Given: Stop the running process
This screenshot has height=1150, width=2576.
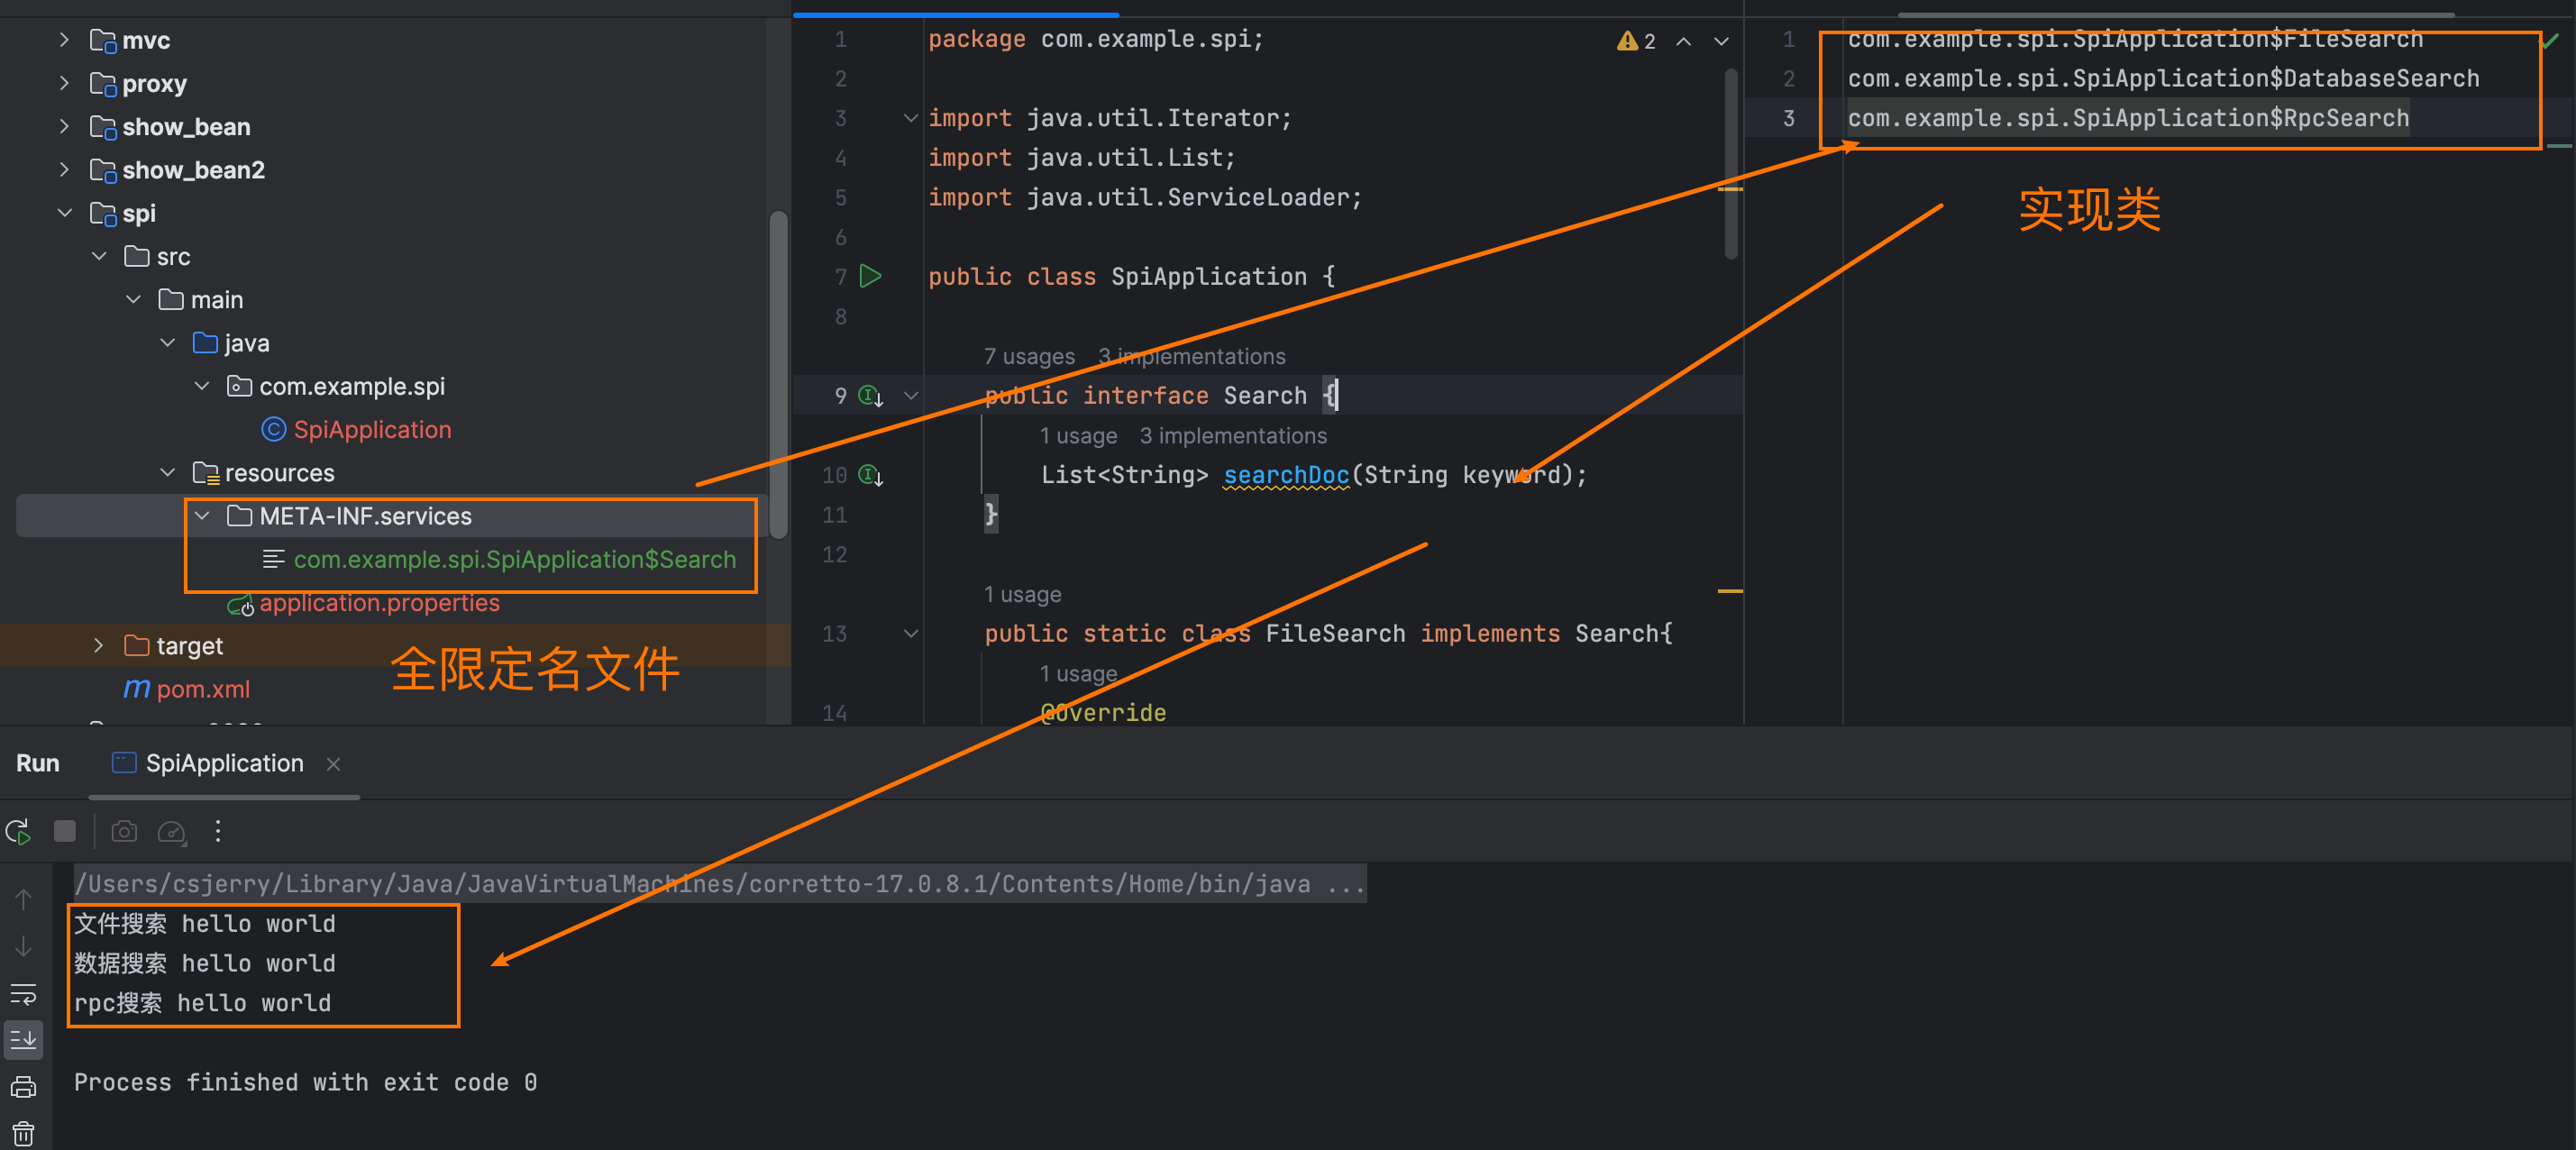Looking at the screenshot, I should [x=65, y=831].
